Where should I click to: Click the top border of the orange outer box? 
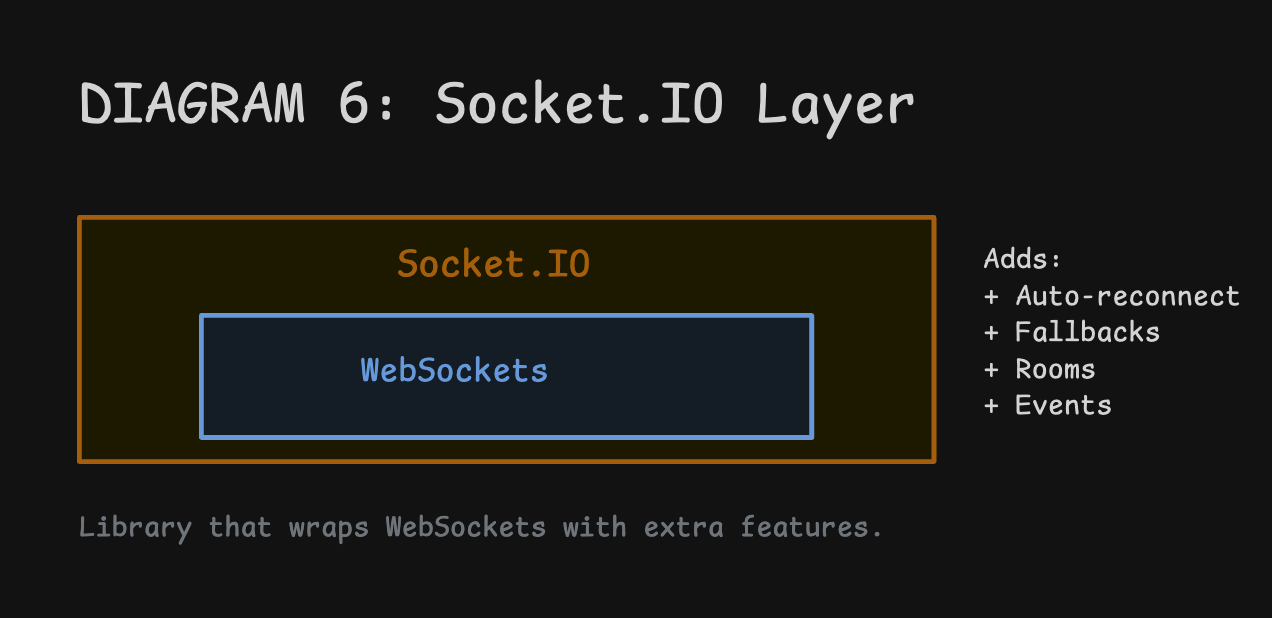(x=506, y=218)
